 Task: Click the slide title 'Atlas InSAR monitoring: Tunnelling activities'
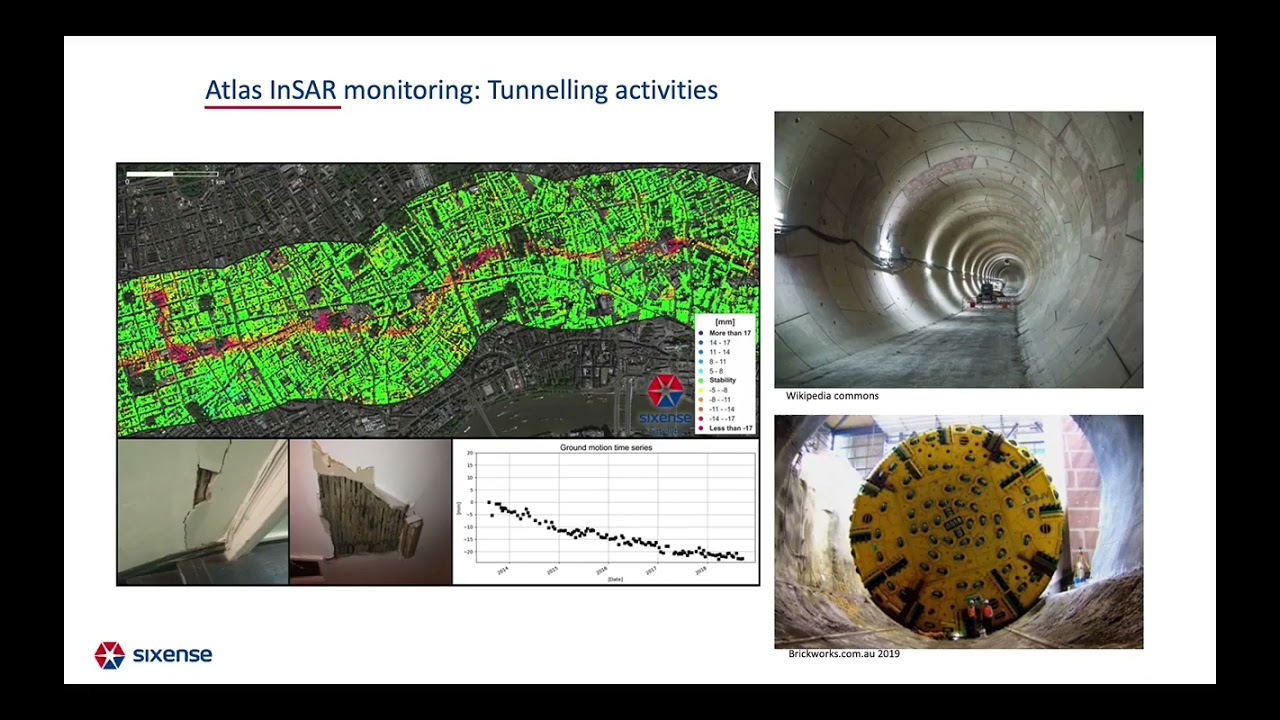[461, 90]
